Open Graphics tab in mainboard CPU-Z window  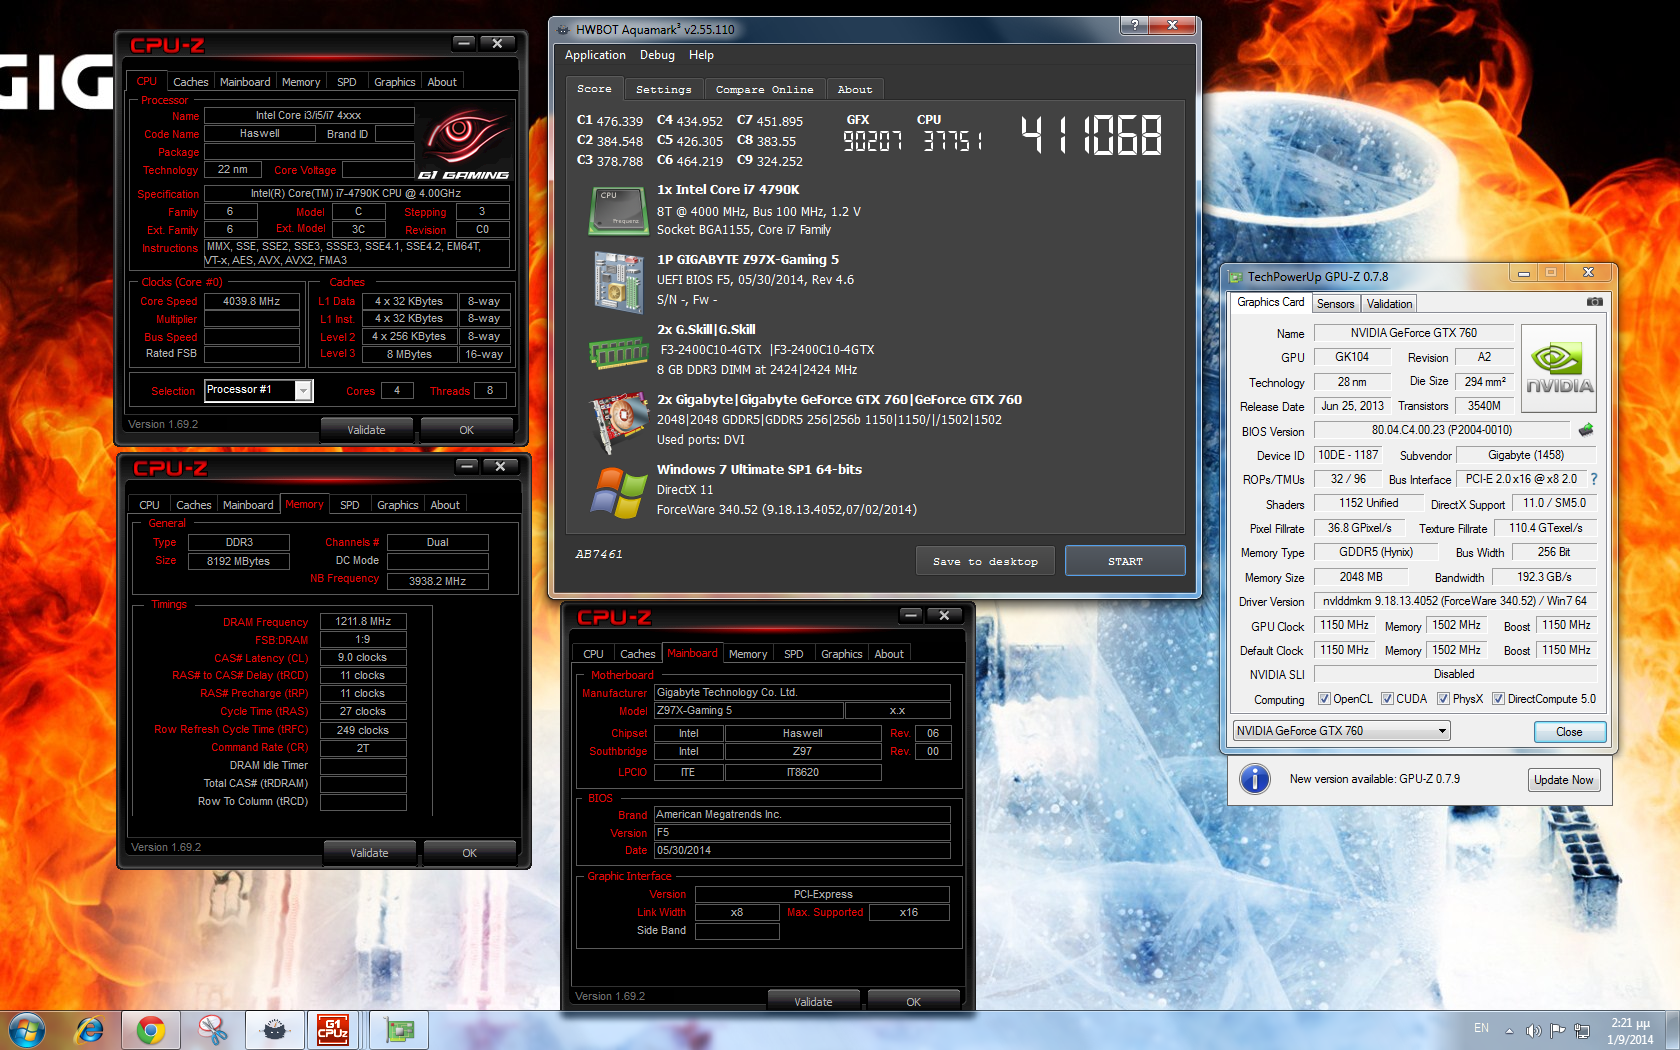(841, 654)
